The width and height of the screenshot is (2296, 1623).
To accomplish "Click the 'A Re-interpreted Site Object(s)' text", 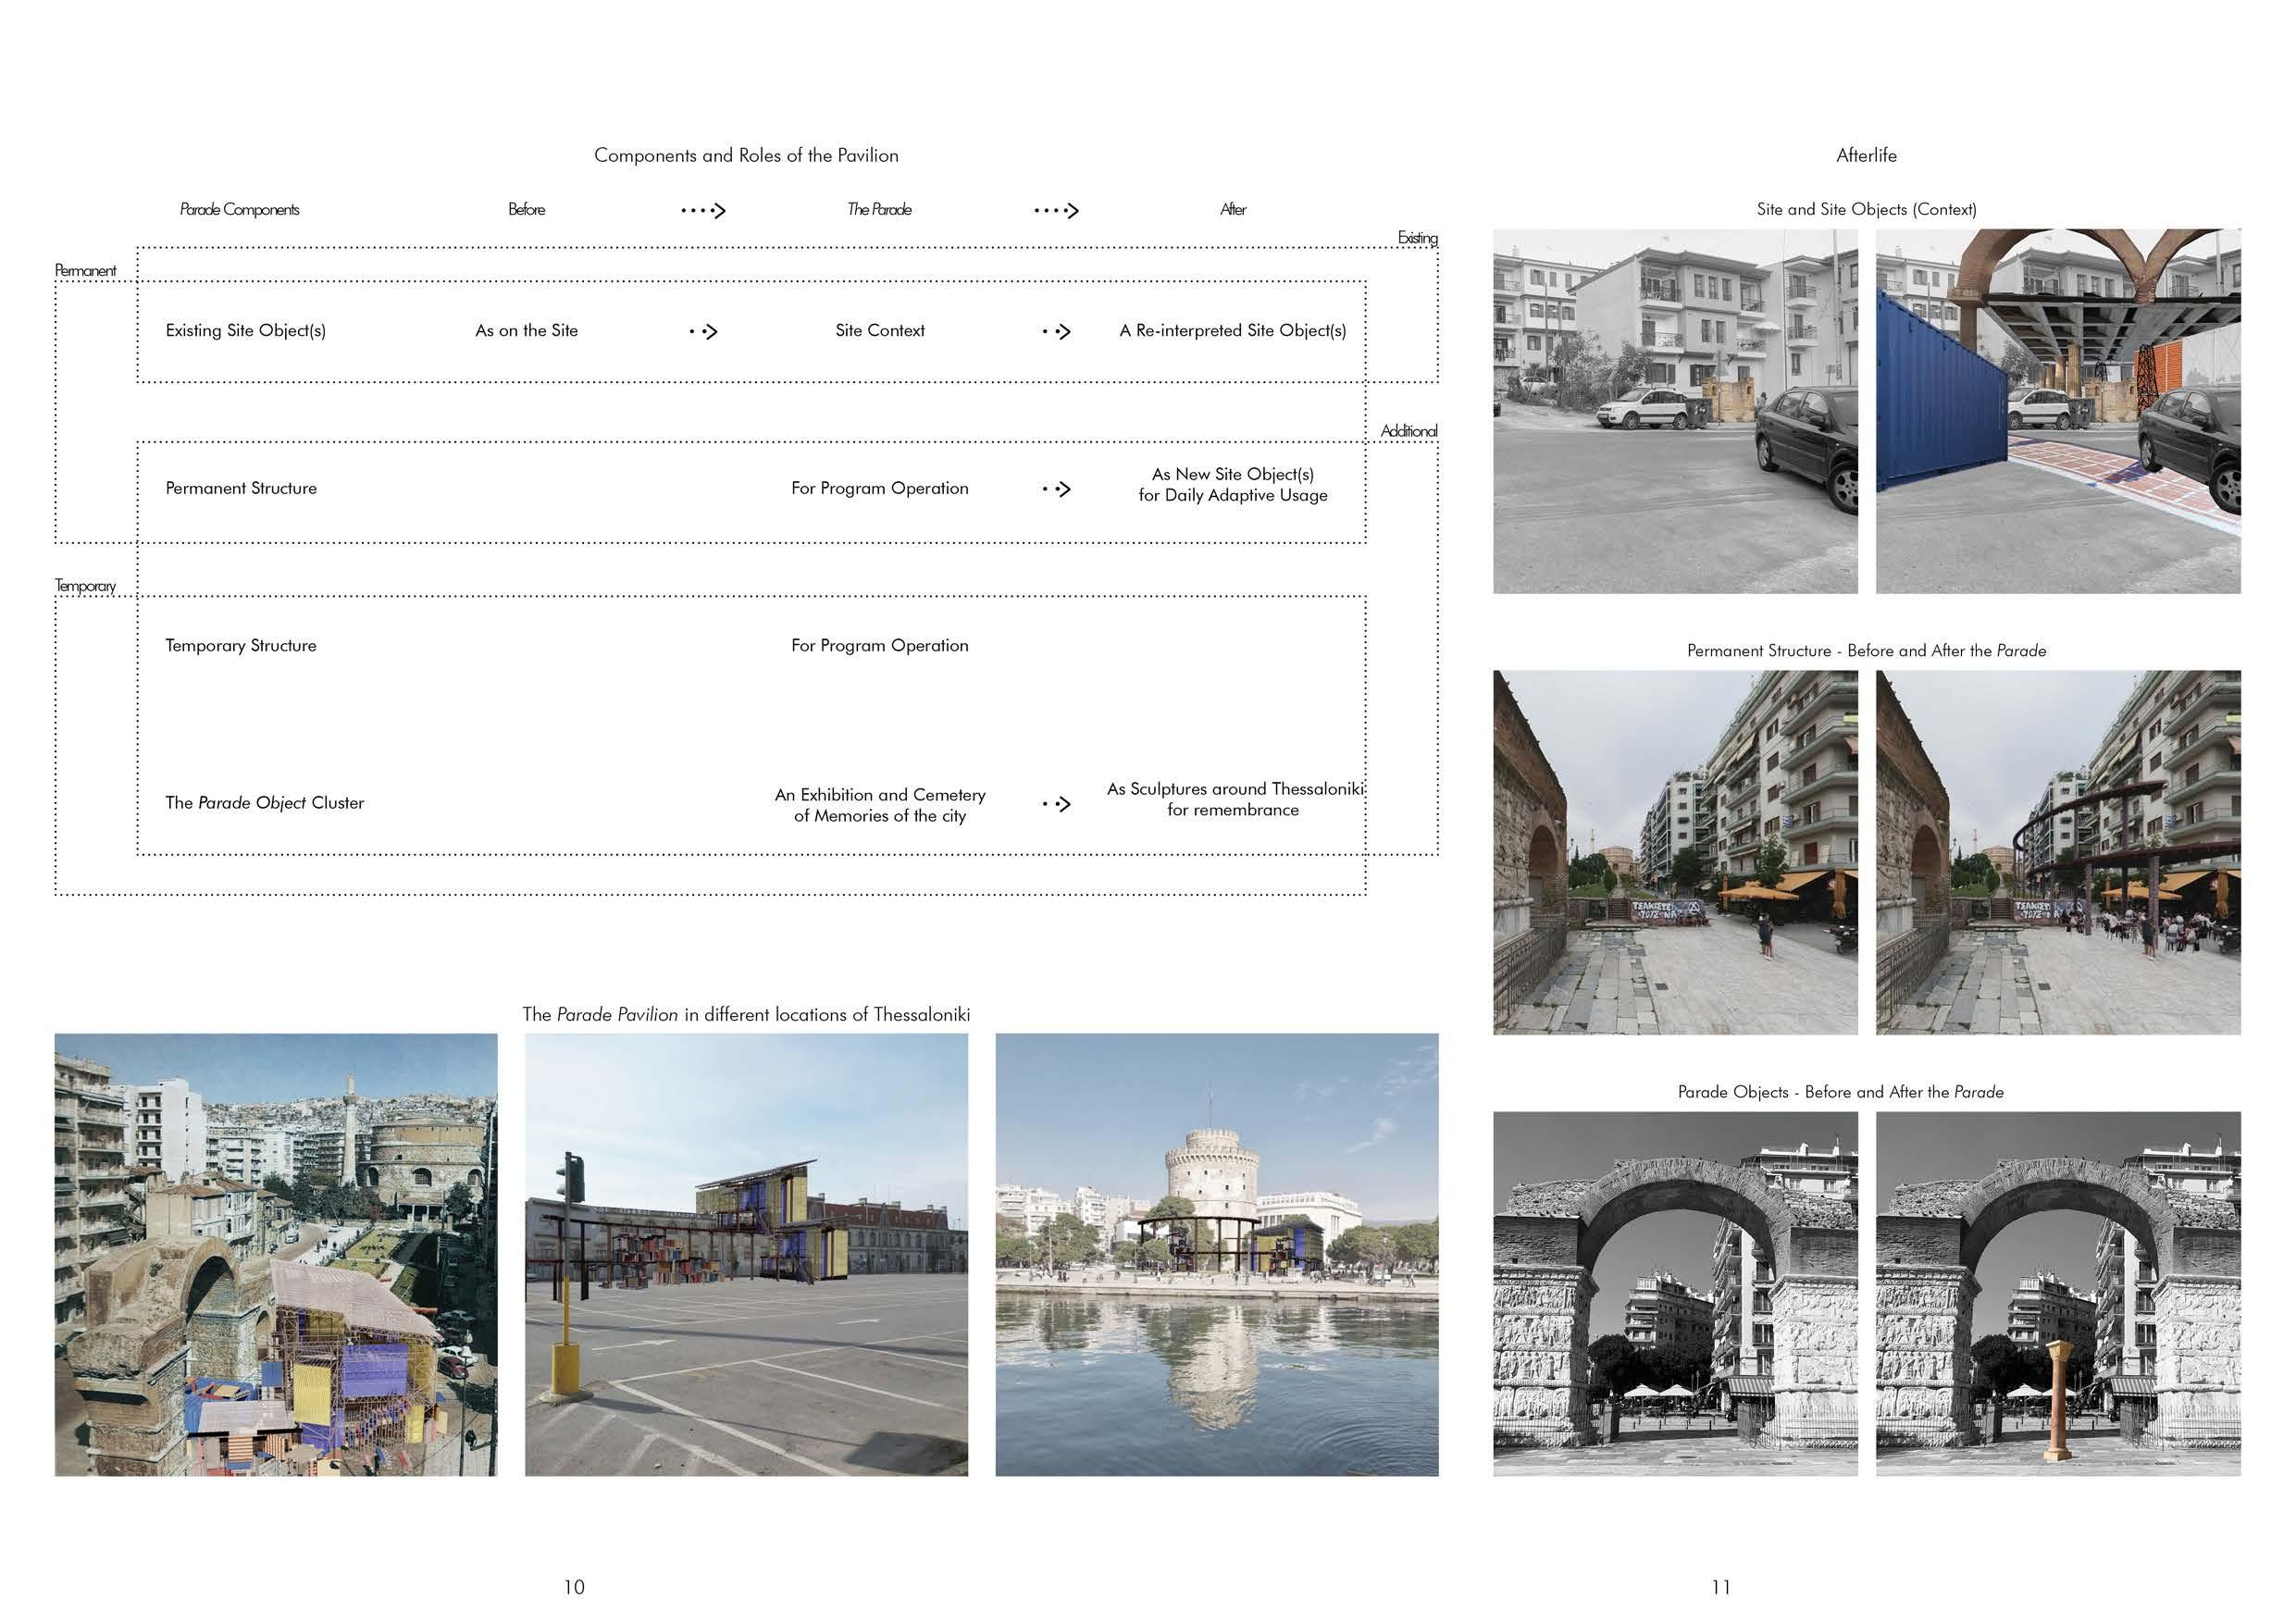I will 1232,331.
